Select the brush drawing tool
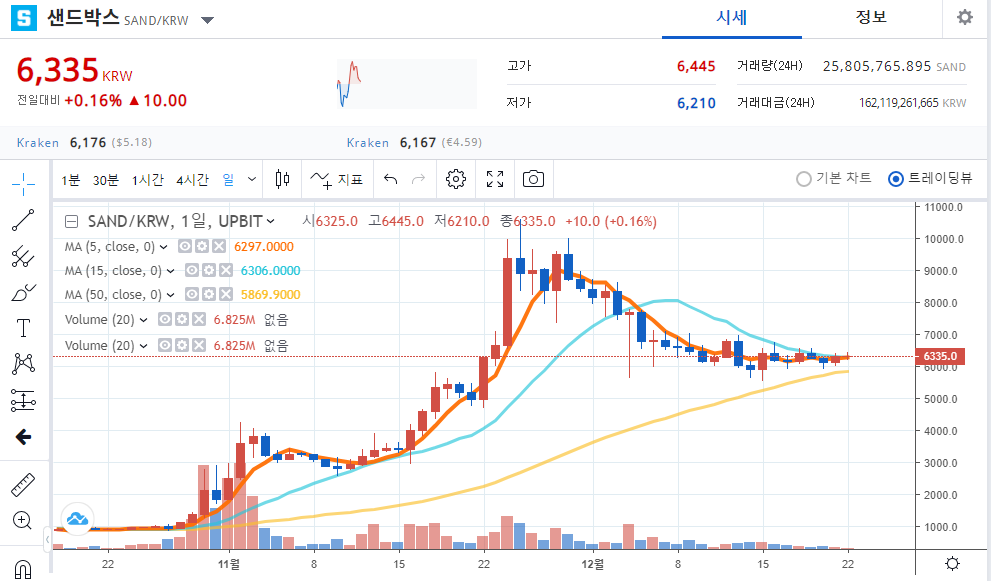The image size is (991, 581). pos(23,293)
